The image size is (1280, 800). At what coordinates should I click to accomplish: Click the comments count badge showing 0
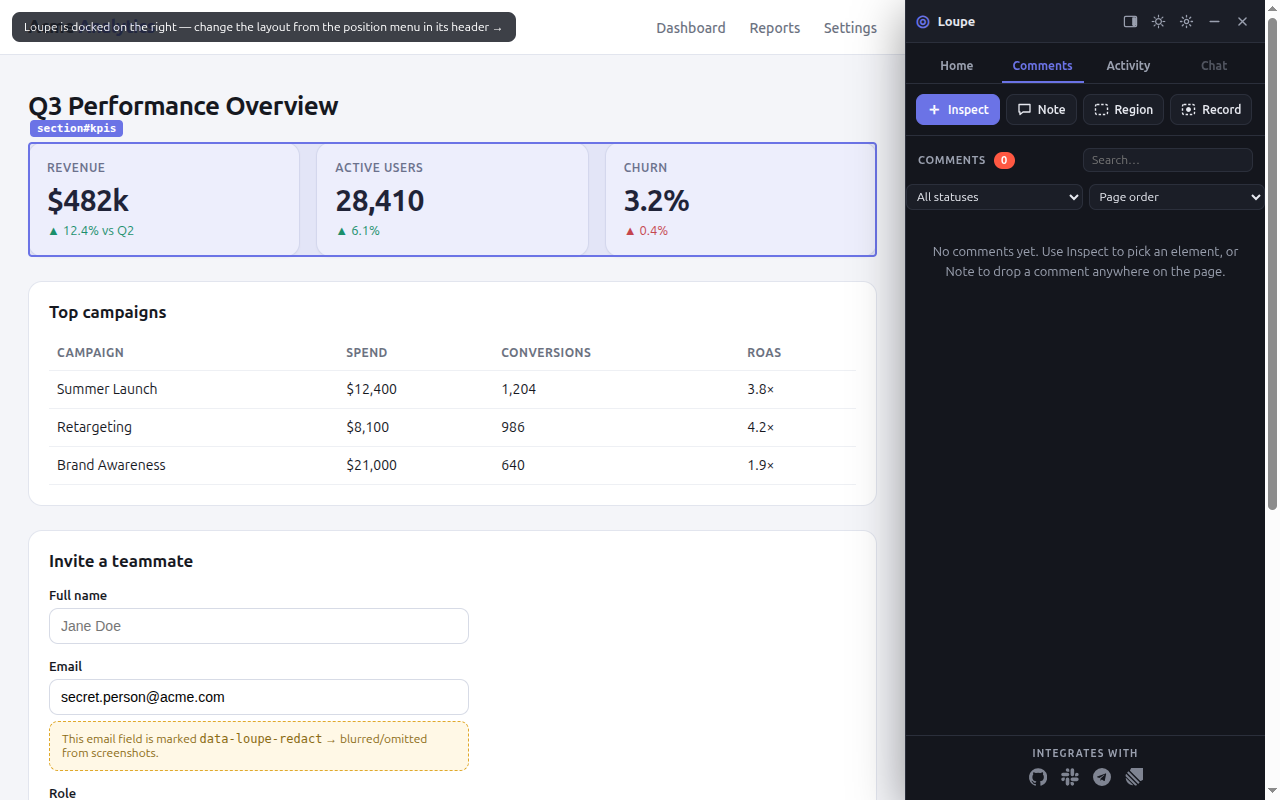click(1004, 160)
